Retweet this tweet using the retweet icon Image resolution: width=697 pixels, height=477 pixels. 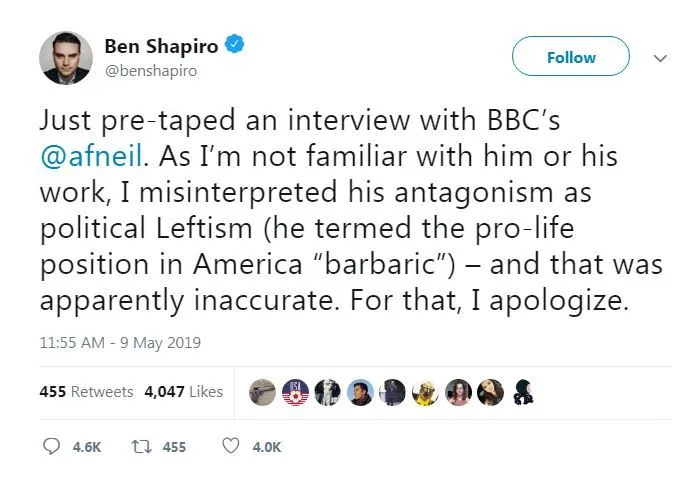pos(142,447)
